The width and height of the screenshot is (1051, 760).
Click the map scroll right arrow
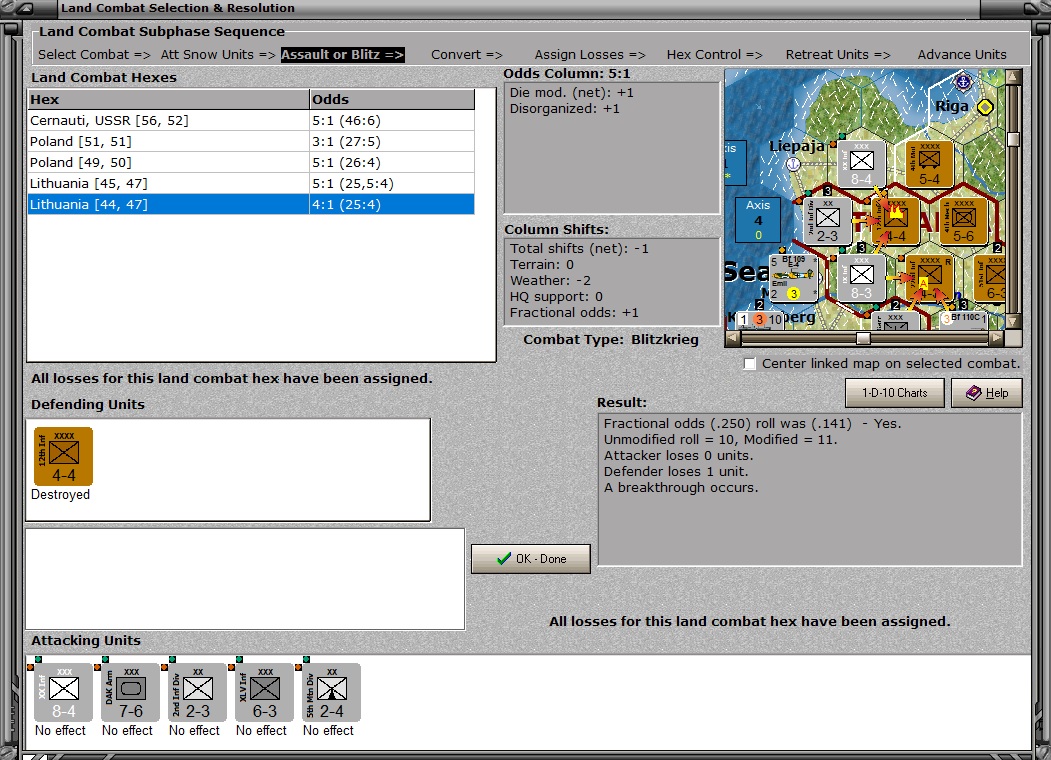[x=997, y=338]
